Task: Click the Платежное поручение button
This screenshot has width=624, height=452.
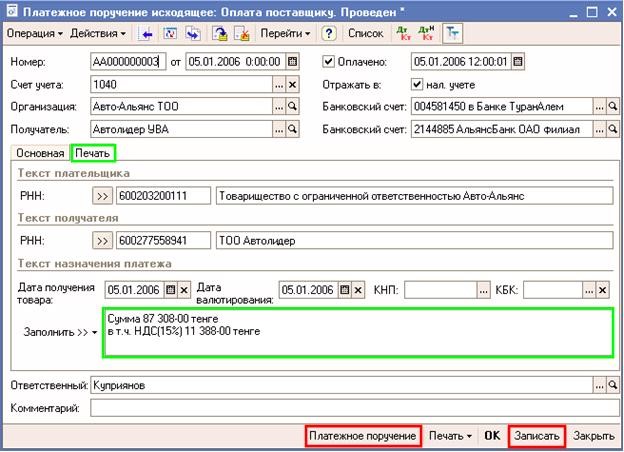Action: coord(362,437)
